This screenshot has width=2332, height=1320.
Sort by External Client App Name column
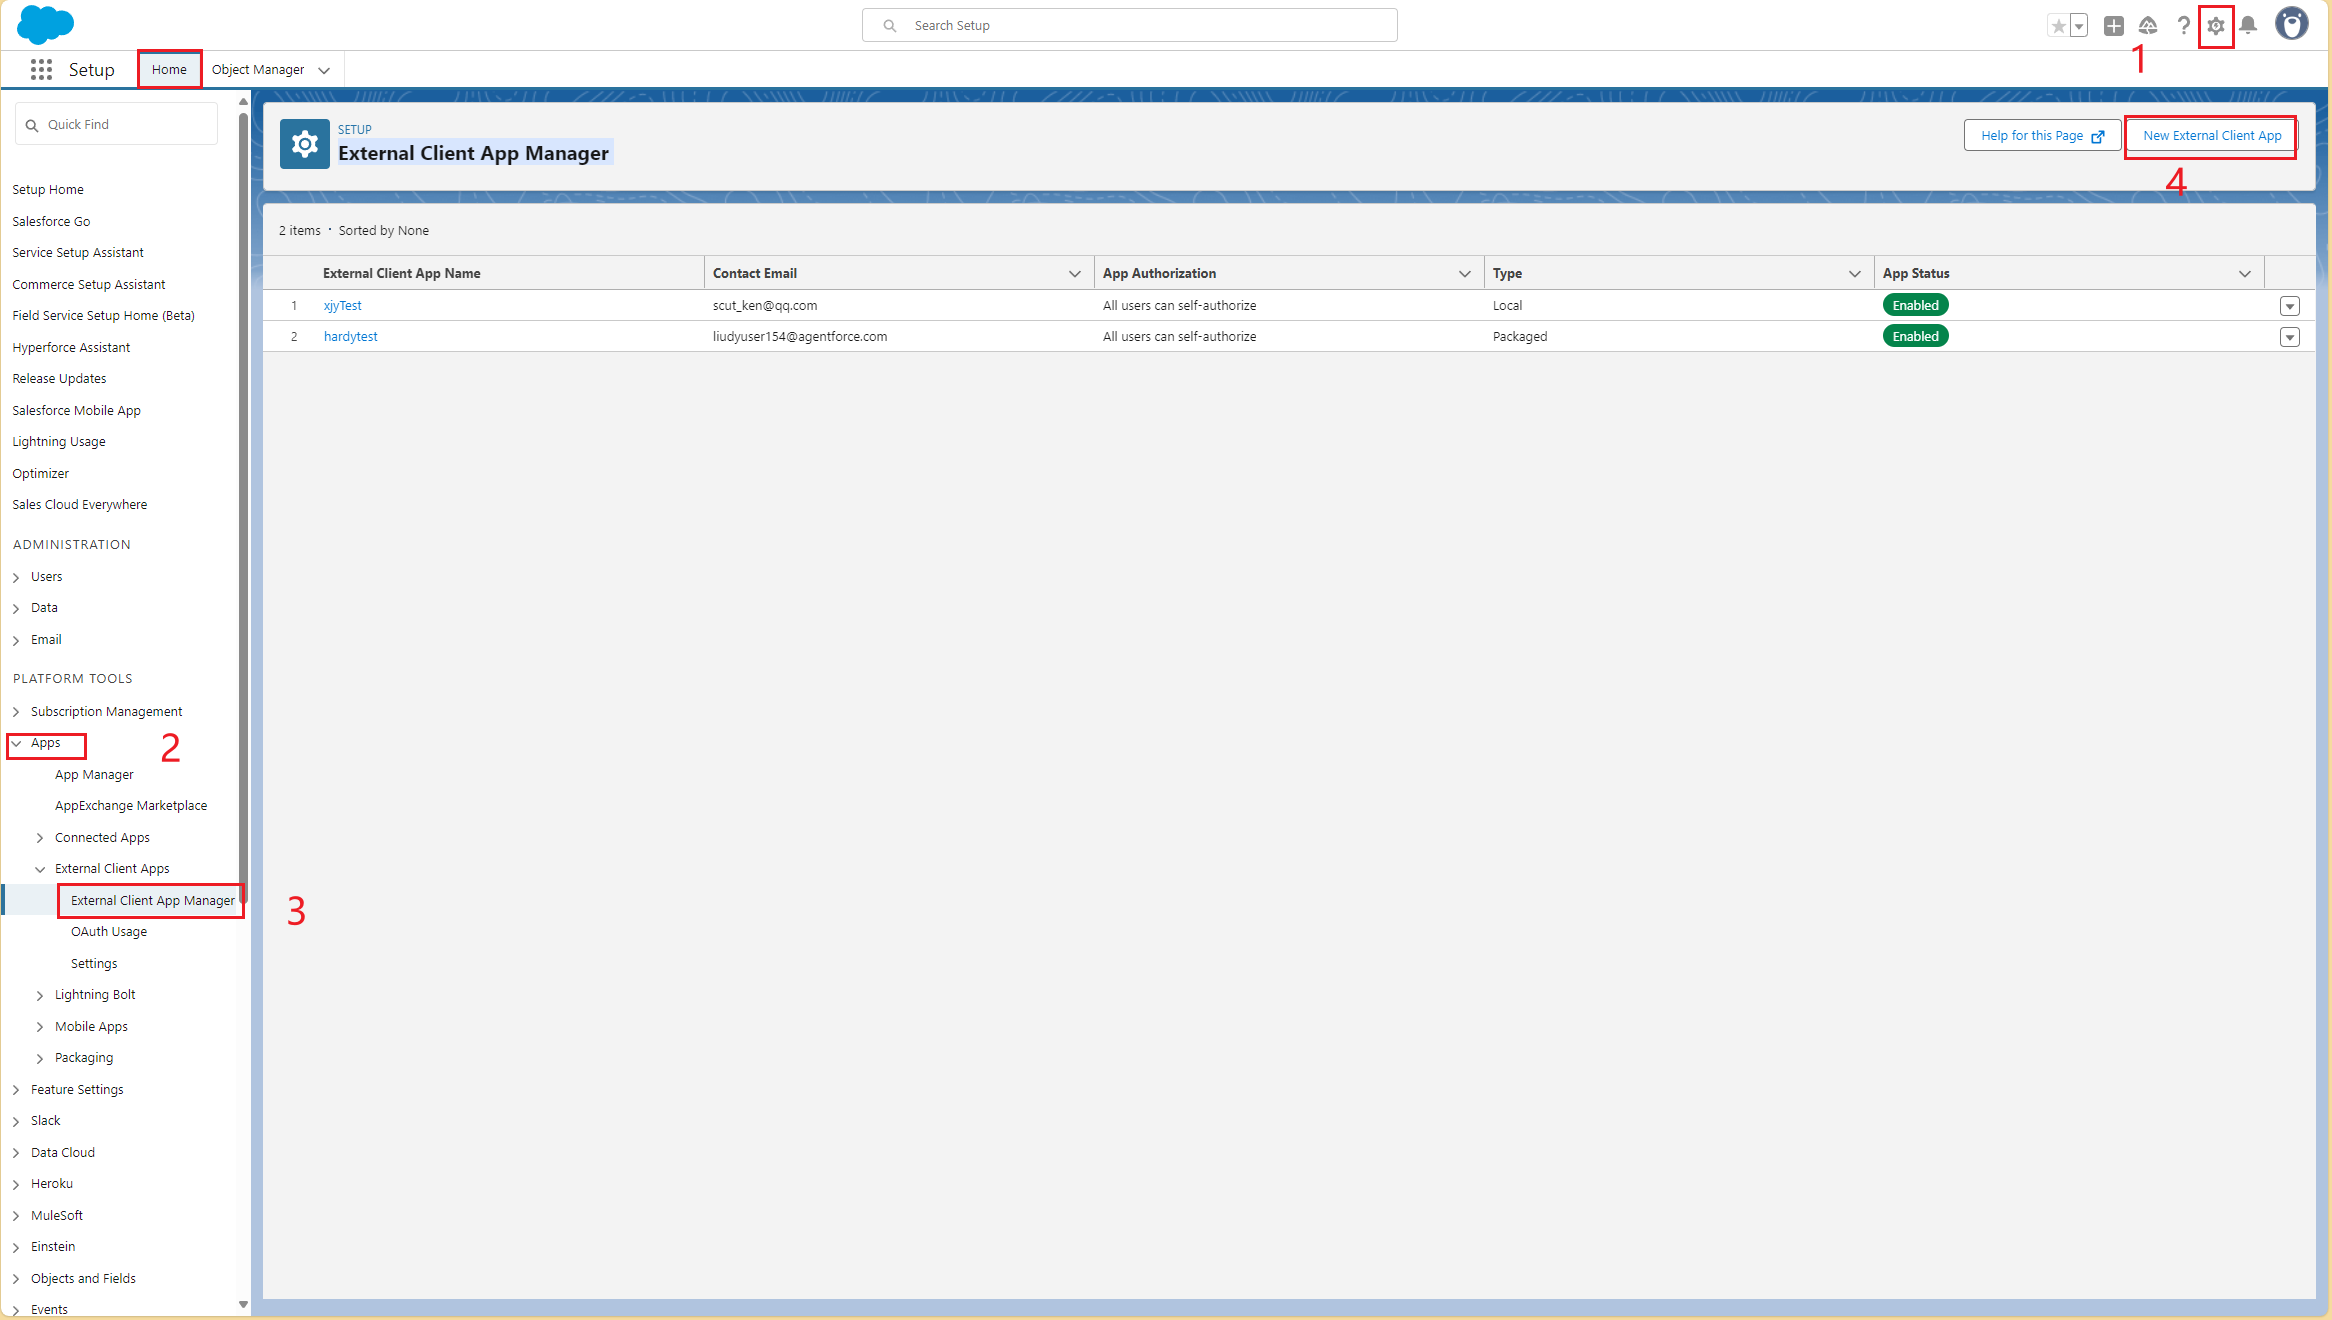pos(401,273)
